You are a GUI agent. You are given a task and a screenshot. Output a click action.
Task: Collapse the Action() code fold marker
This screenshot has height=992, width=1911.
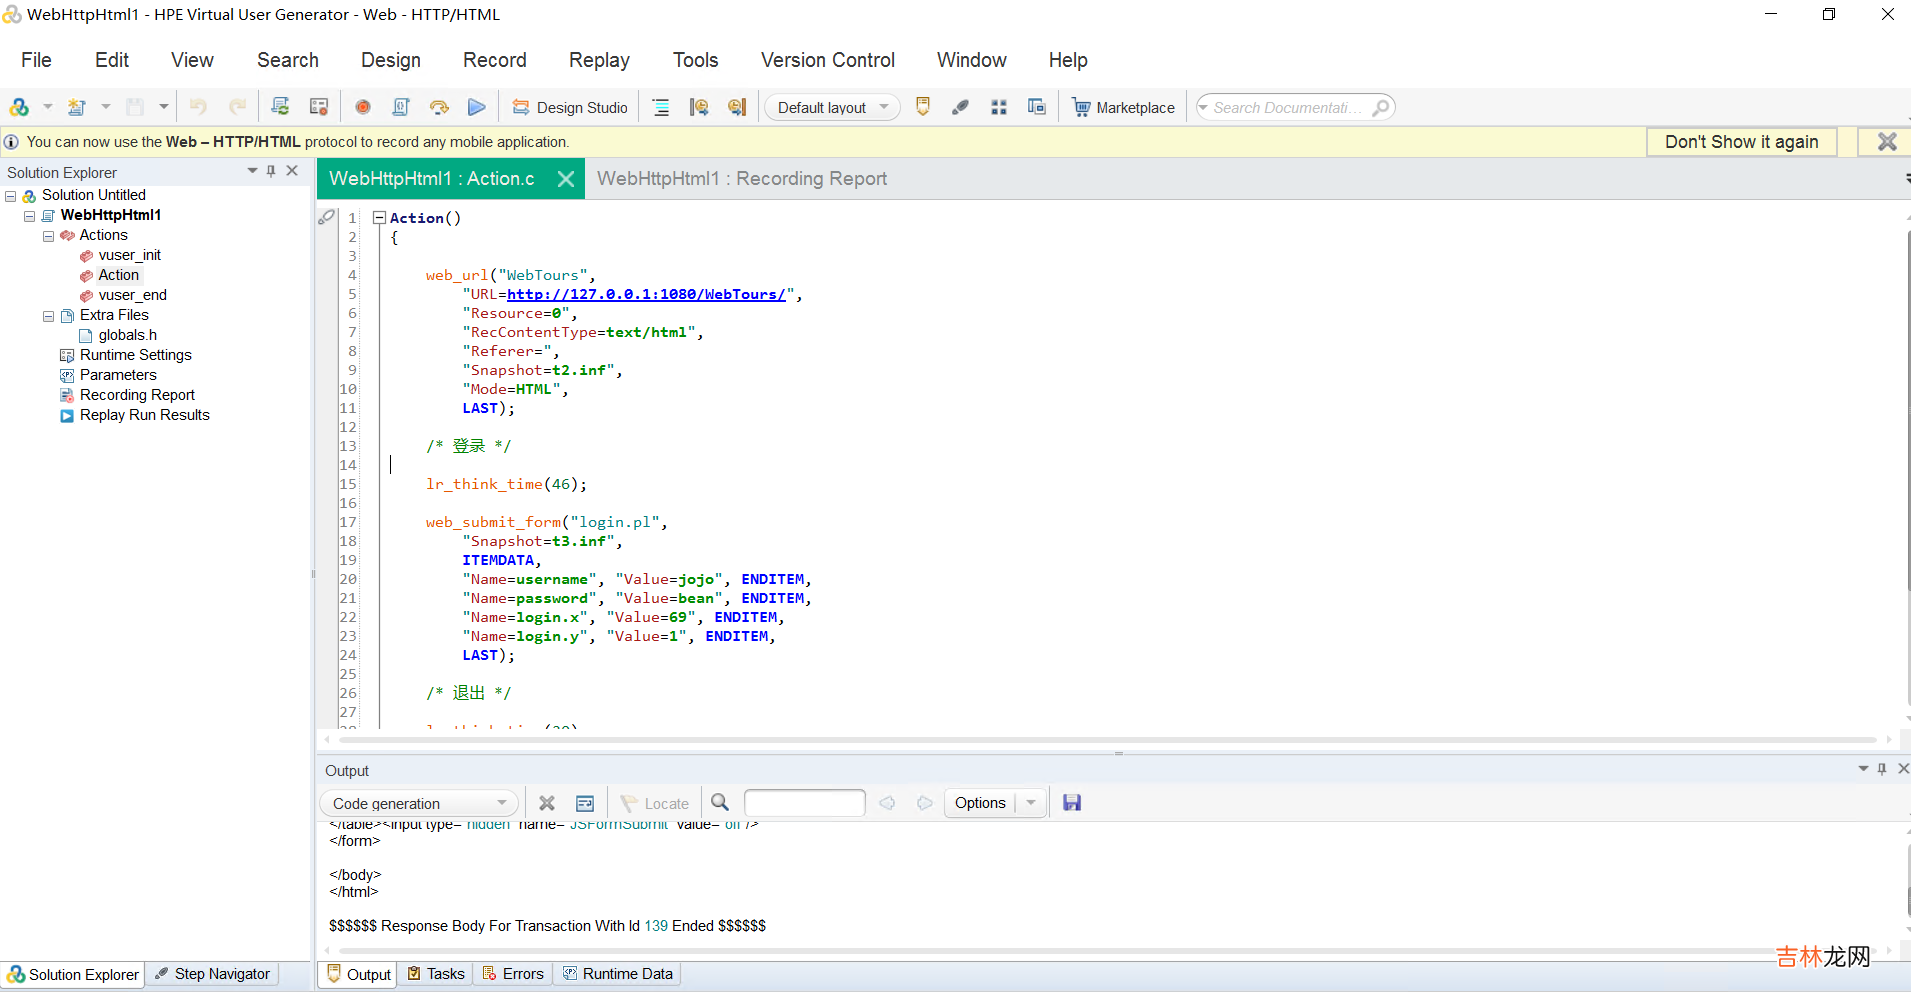point(379,217)
